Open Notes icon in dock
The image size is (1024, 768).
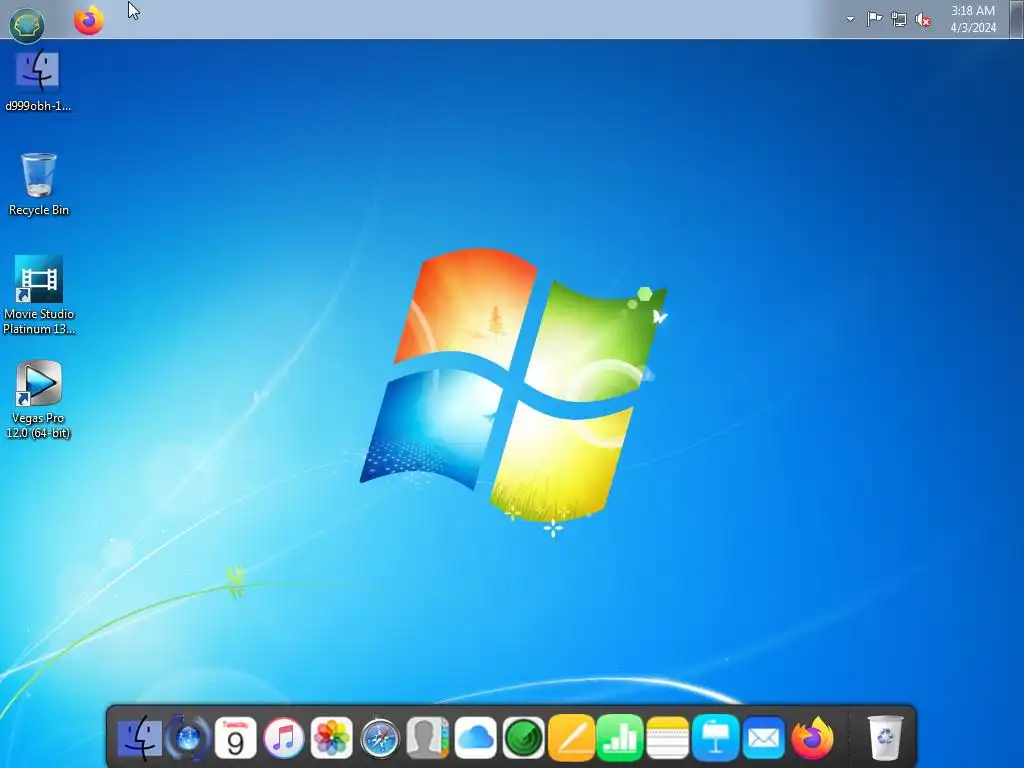pos(667,738)
